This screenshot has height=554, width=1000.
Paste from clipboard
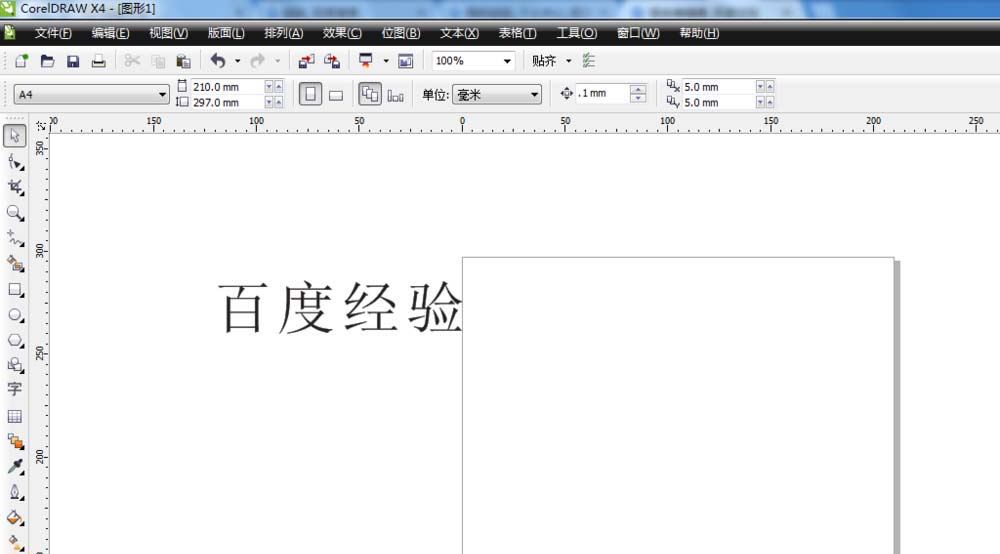[183, 61]
